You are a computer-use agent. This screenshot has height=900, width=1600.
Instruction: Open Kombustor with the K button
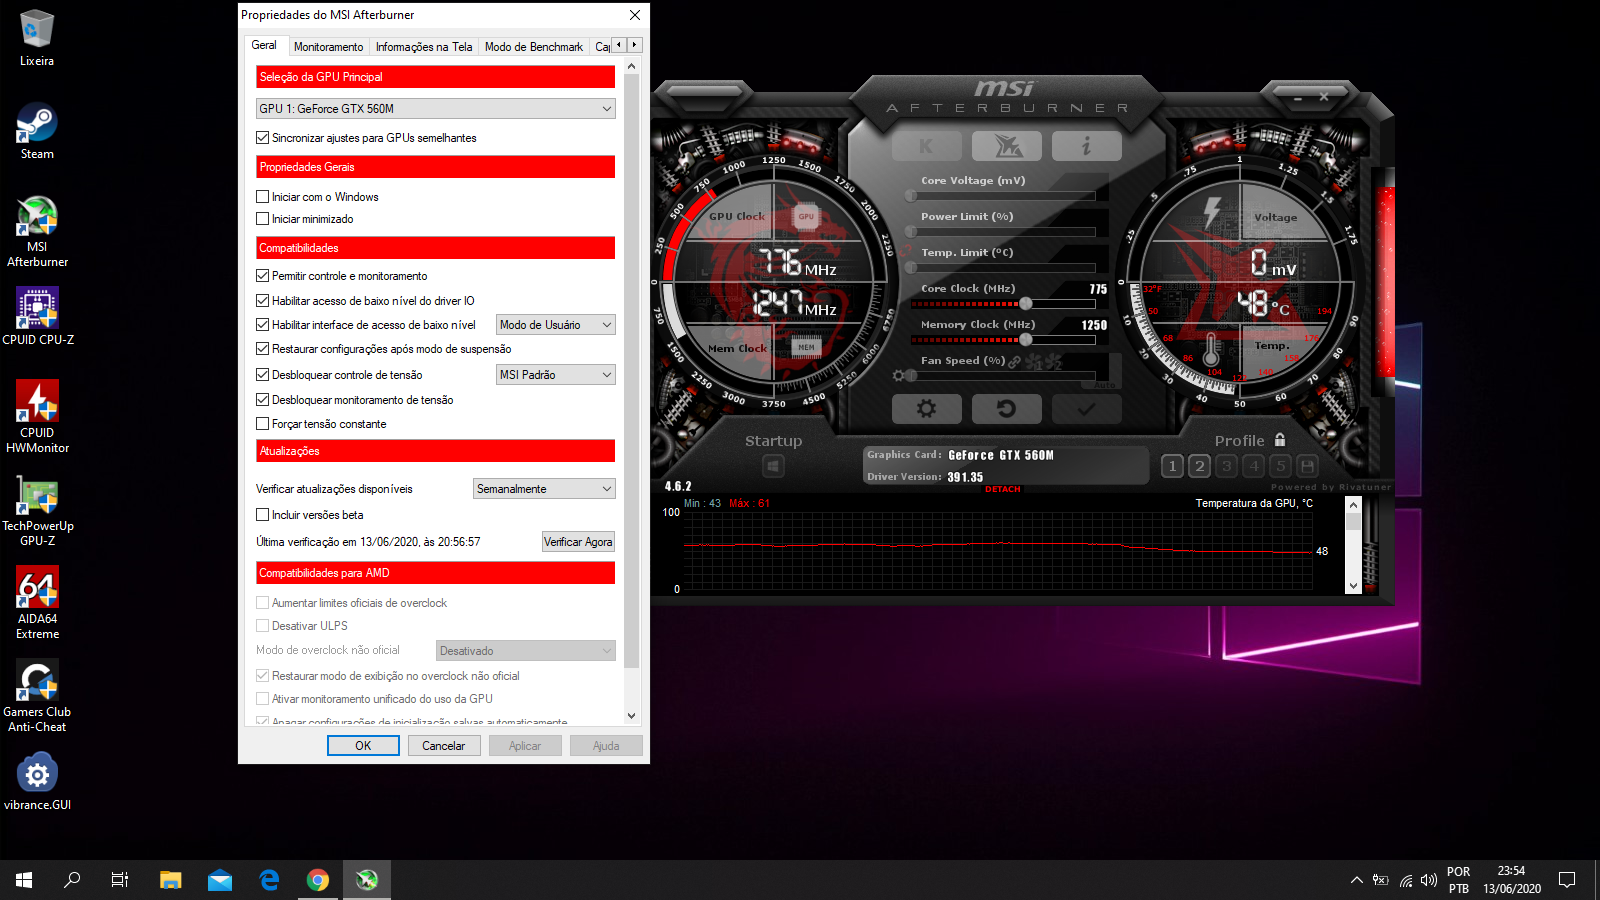pyautogui.click(x=927, y=146)
